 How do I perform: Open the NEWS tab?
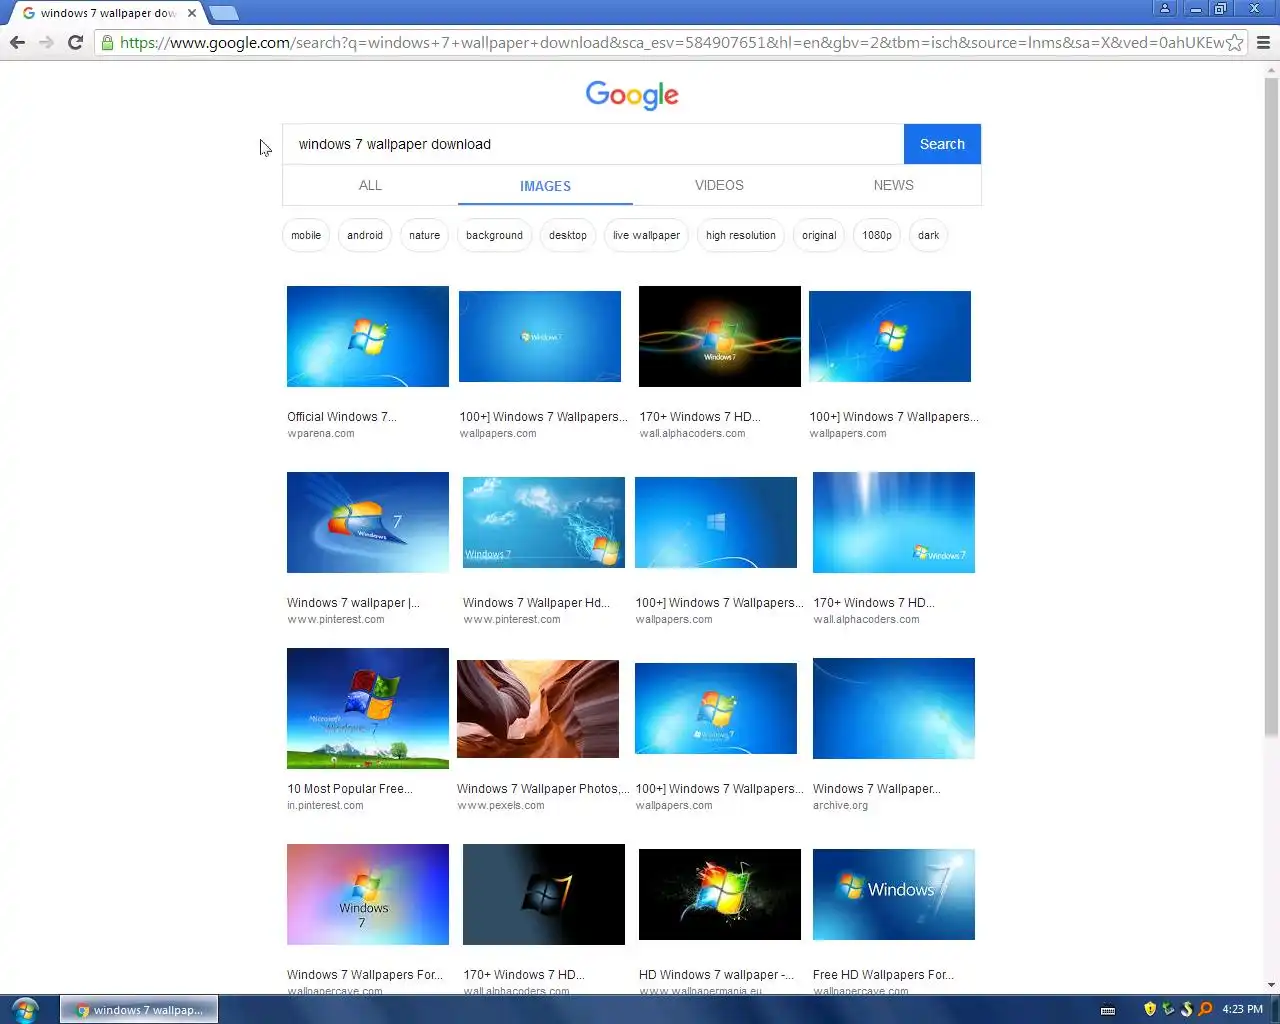click(893, 185)
